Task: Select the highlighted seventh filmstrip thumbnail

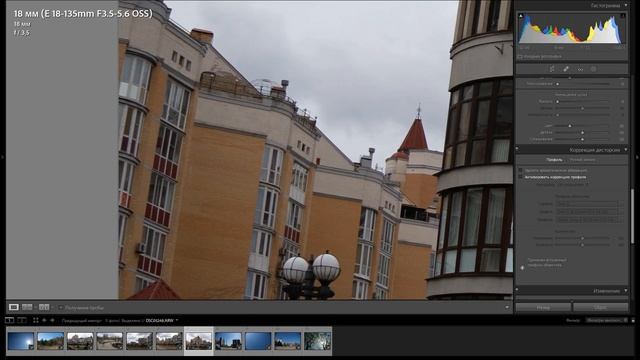Action: (199, 341)
